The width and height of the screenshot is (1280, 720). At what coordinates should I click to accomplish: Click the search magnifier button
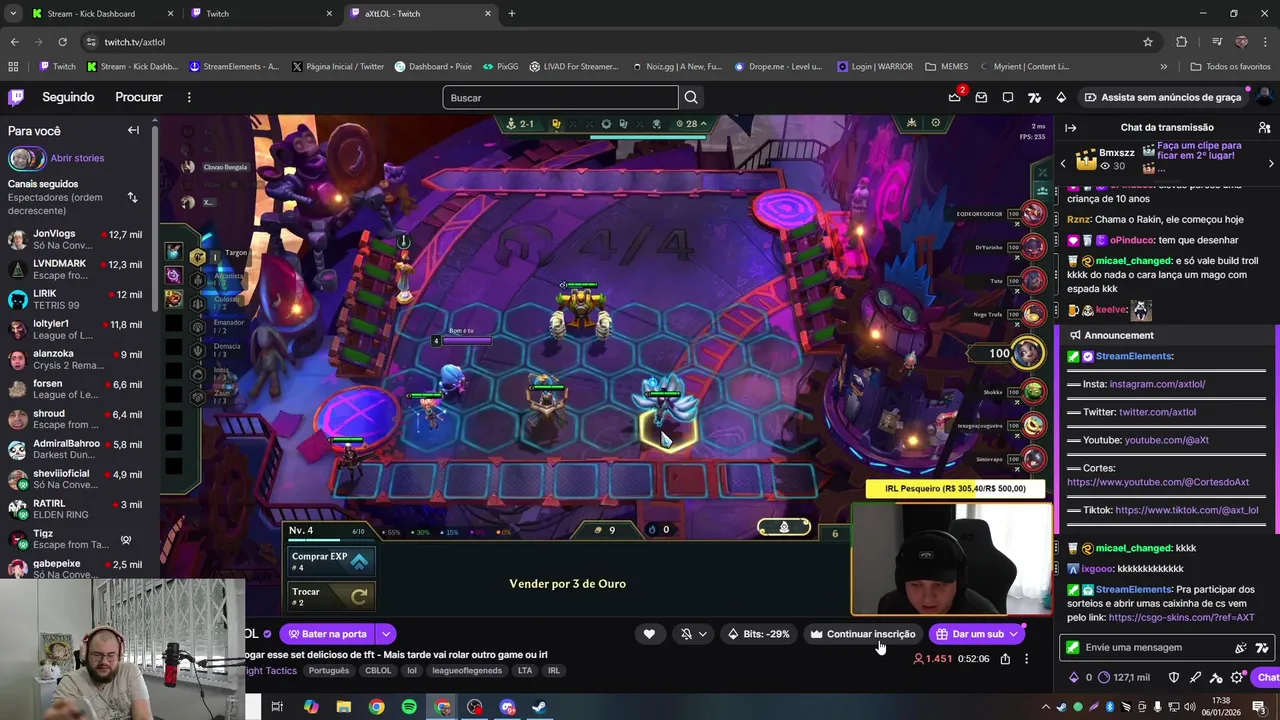(x=691, y=97)
